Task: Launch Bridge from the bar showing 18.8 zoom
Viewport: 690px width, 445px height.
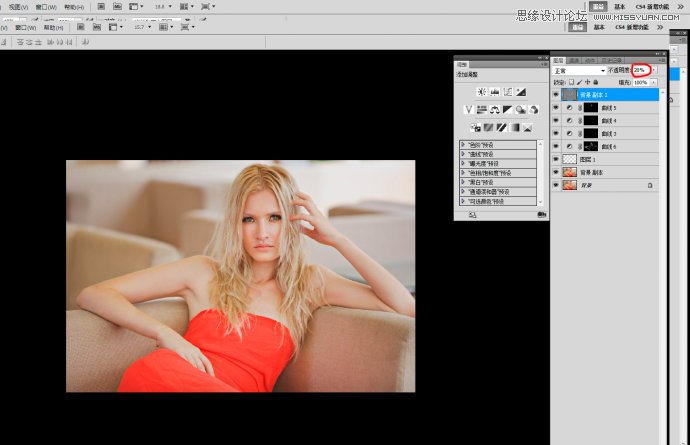Action: [101, 7]
